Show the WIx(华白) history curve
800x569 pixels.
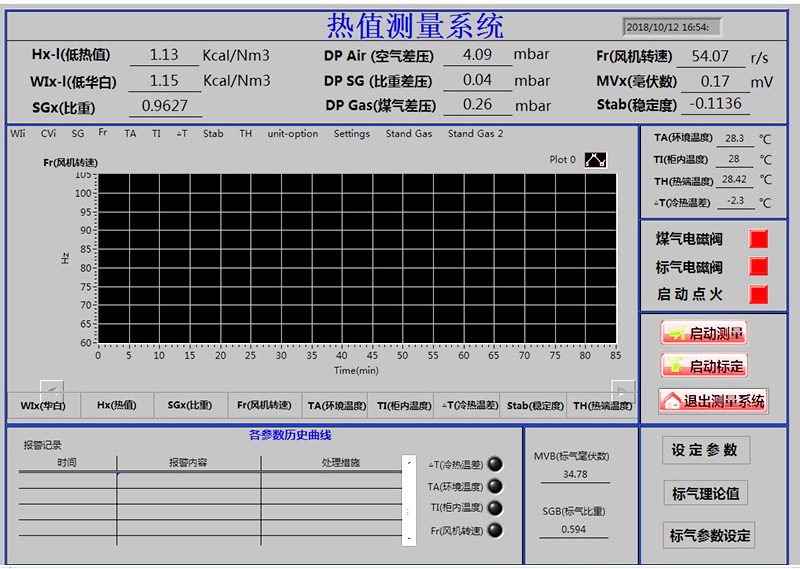[x=43, y=406]
